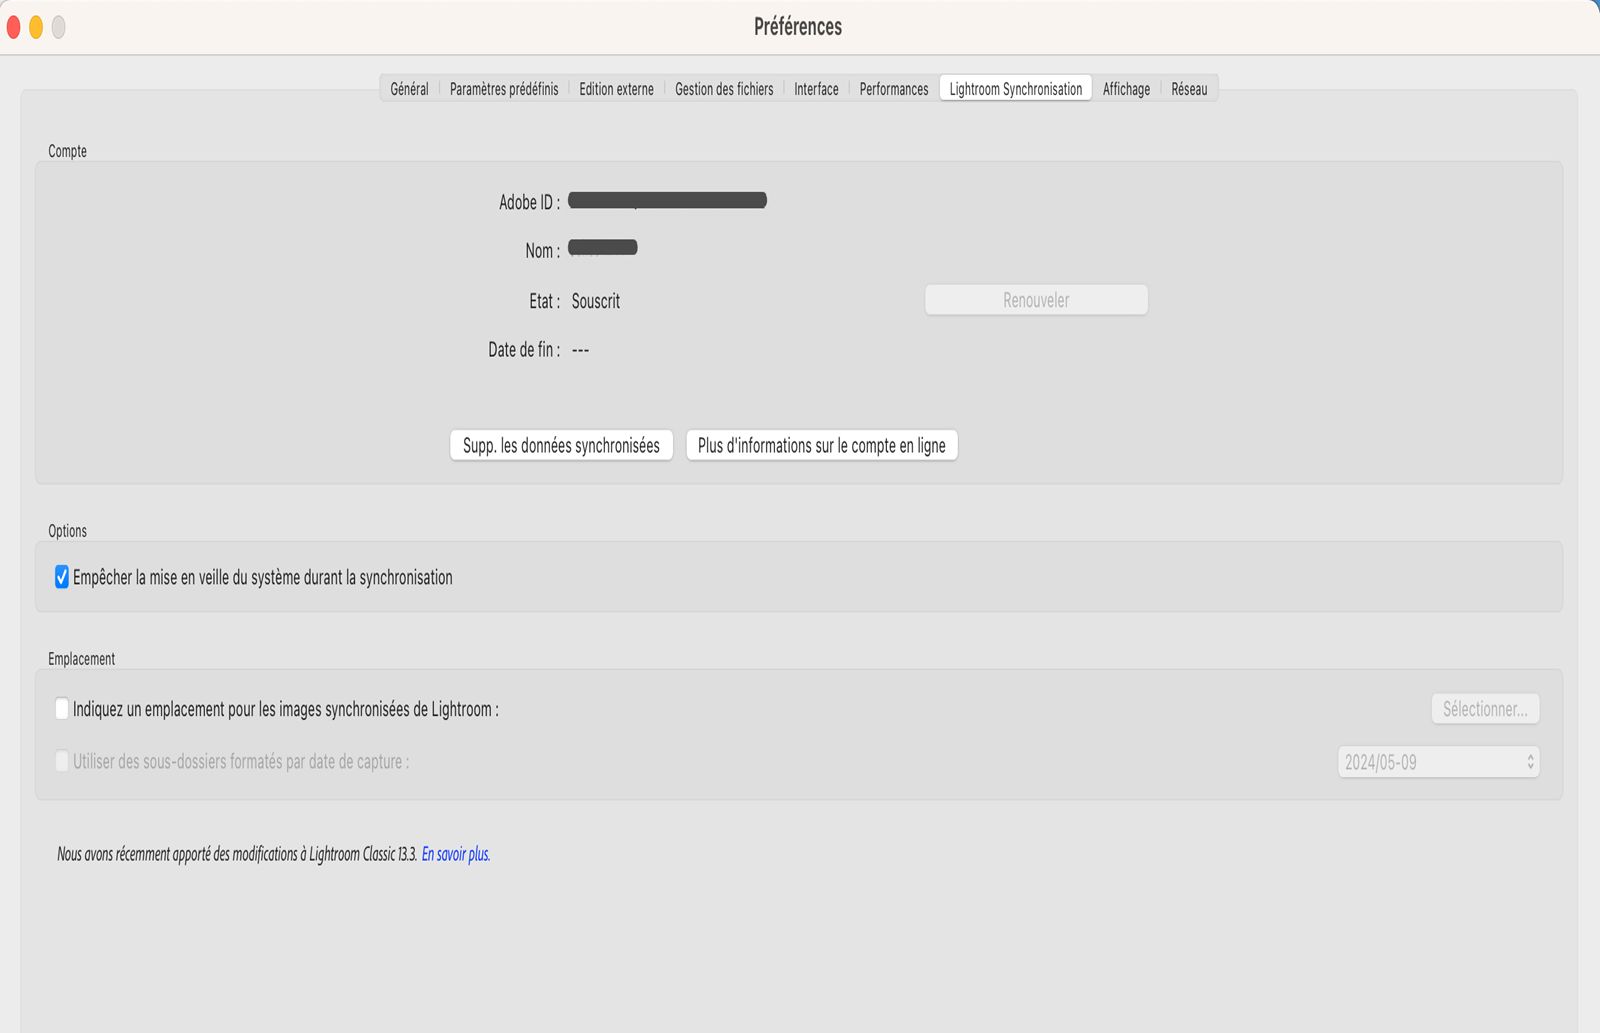Screen dimensions: 1600x1033
Task: Click the Renouveler button
Action: (1035, 299)
